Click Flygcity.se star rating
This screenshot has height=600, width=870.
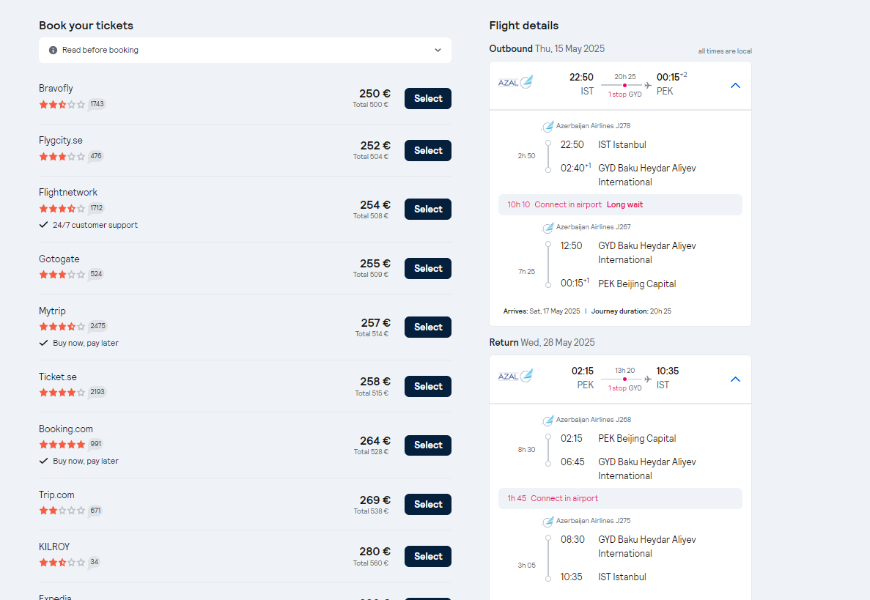[62, 157]
